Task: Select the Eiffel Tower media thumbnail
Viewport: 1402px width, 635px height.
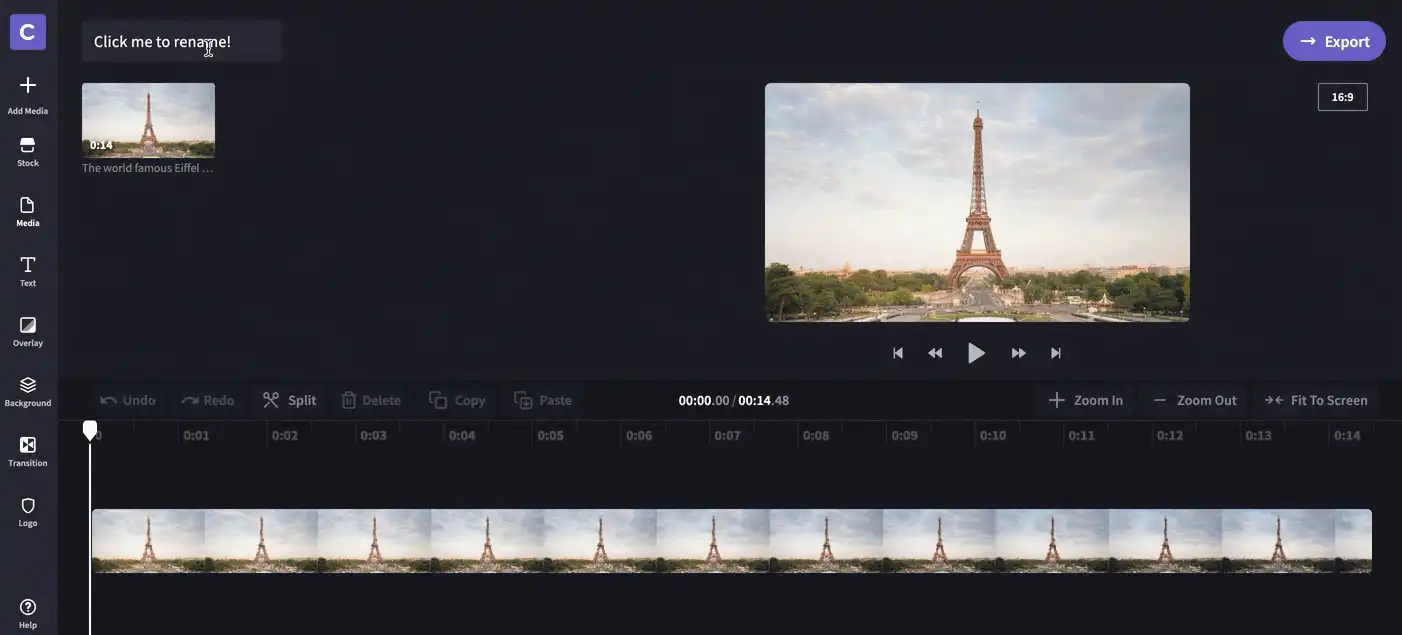Action: coord(148,120)
